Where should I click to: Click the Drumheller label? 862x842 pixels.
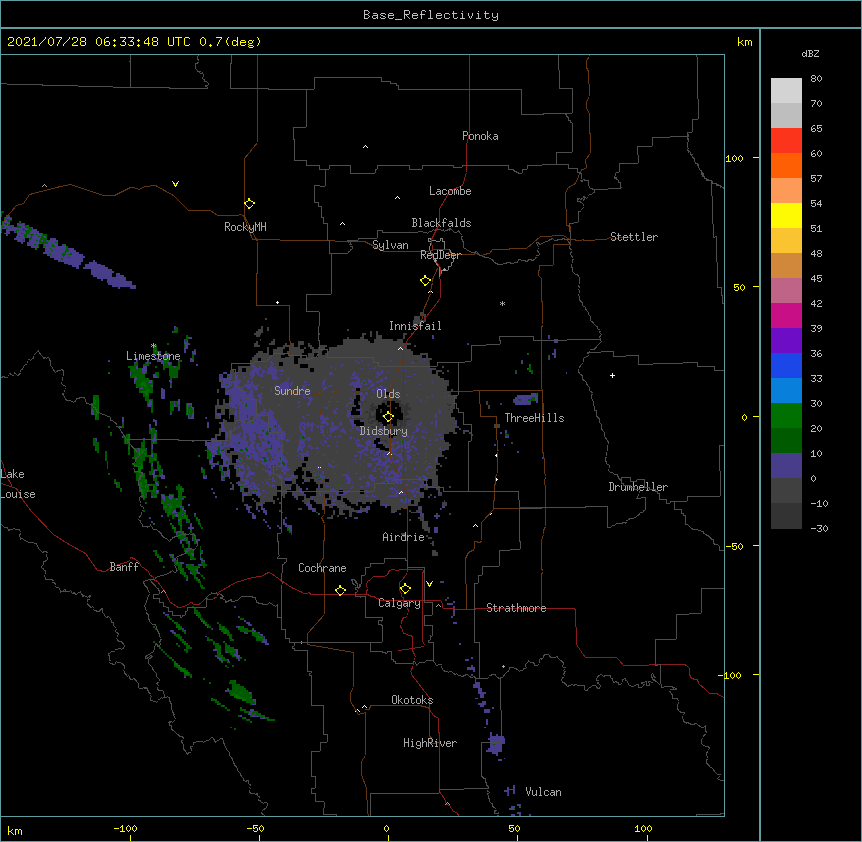point(638,487)
